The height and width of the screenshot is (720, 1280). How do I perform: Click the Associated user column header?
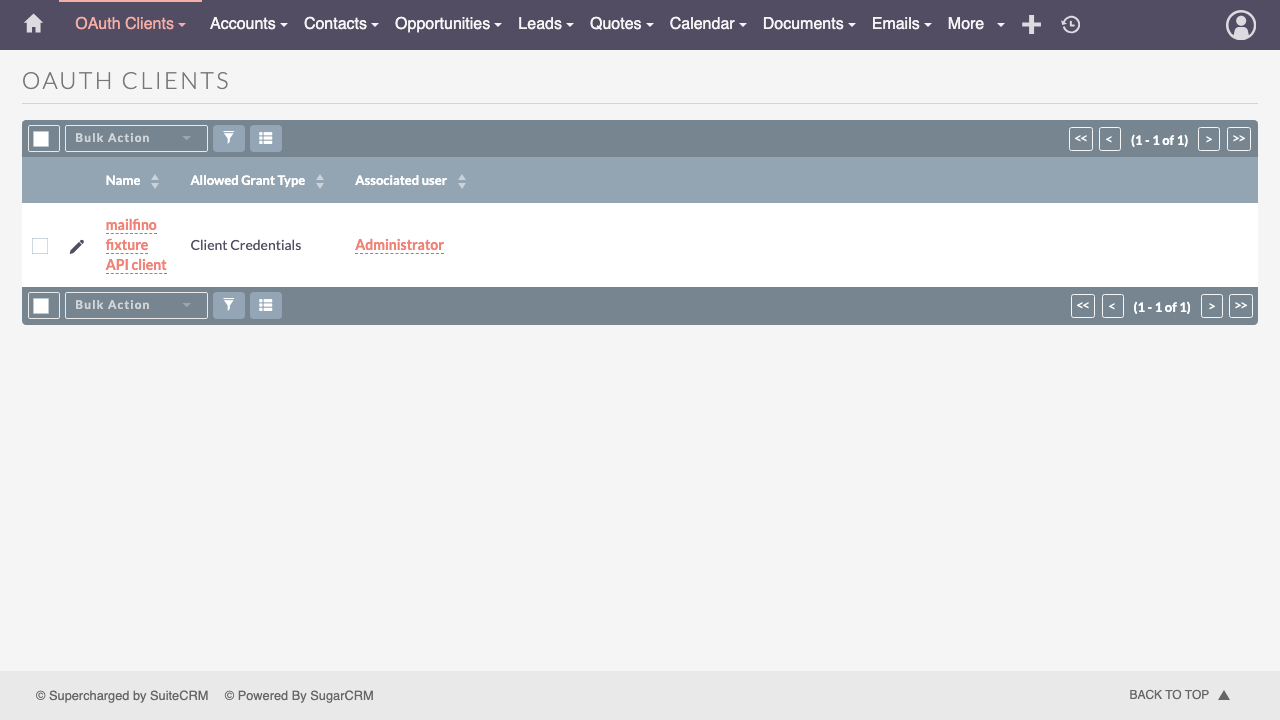(x=401, y=181)
